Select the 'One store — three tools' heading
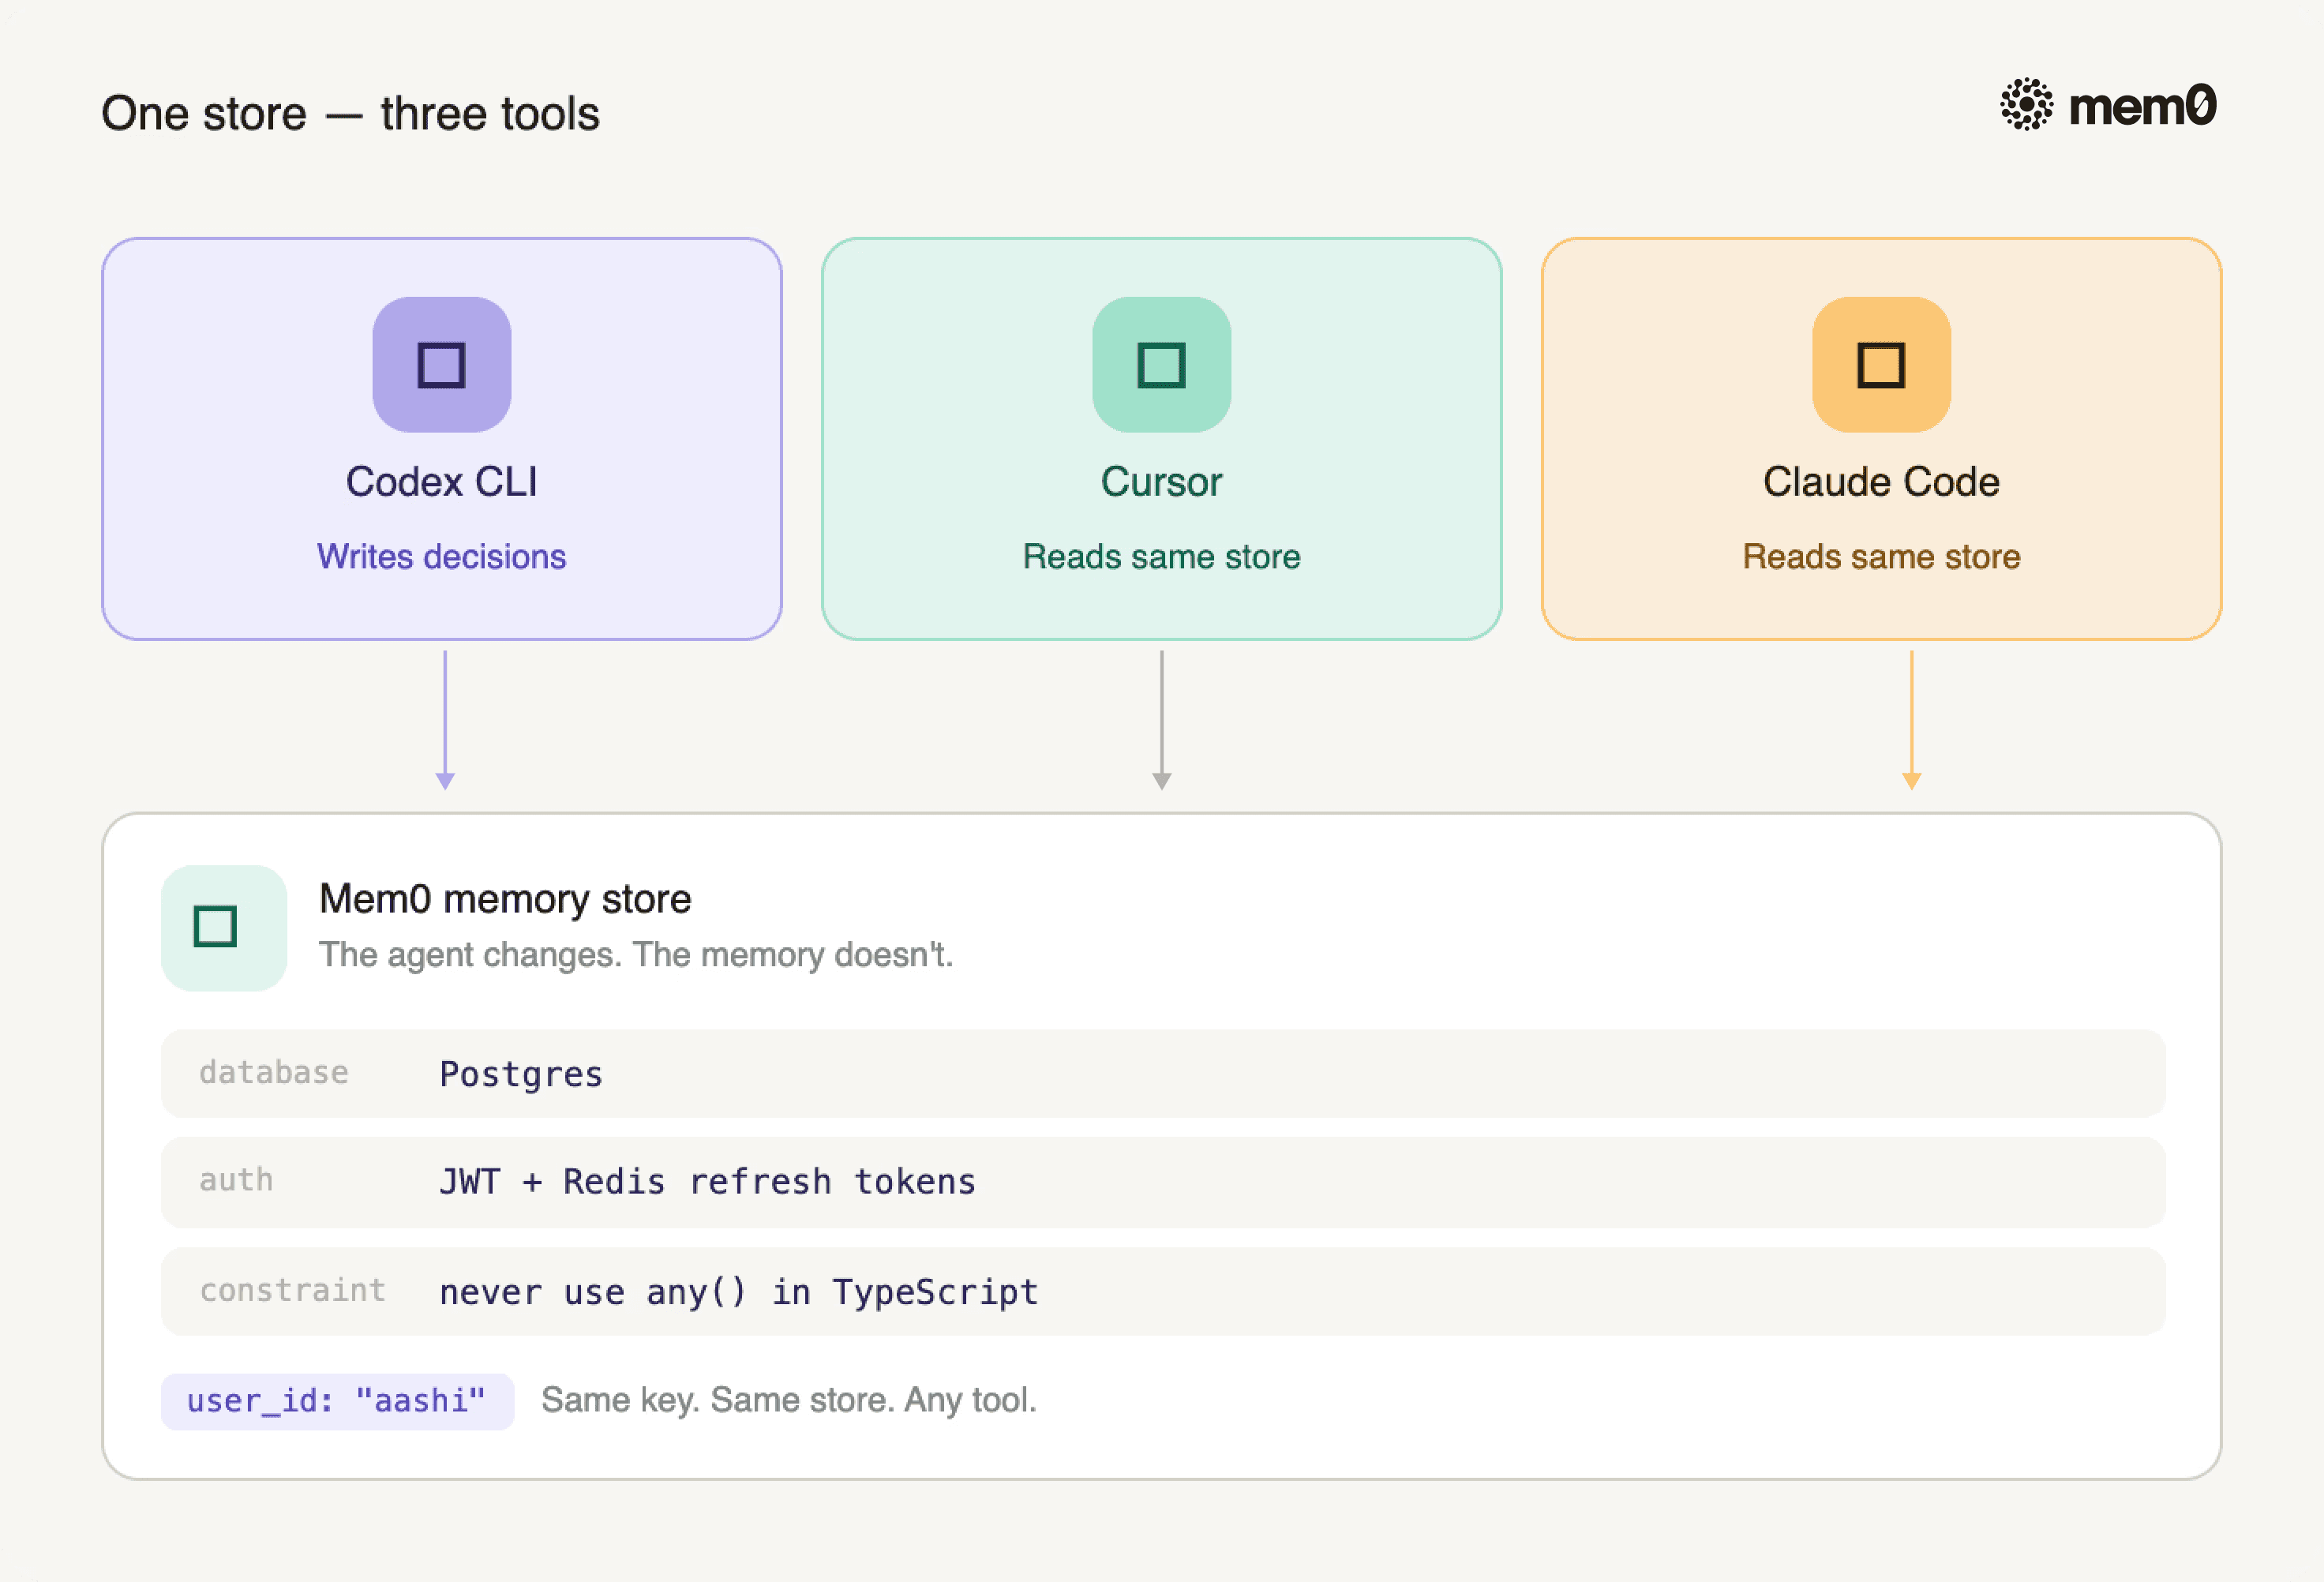2324x1582 pixels. 351,113
